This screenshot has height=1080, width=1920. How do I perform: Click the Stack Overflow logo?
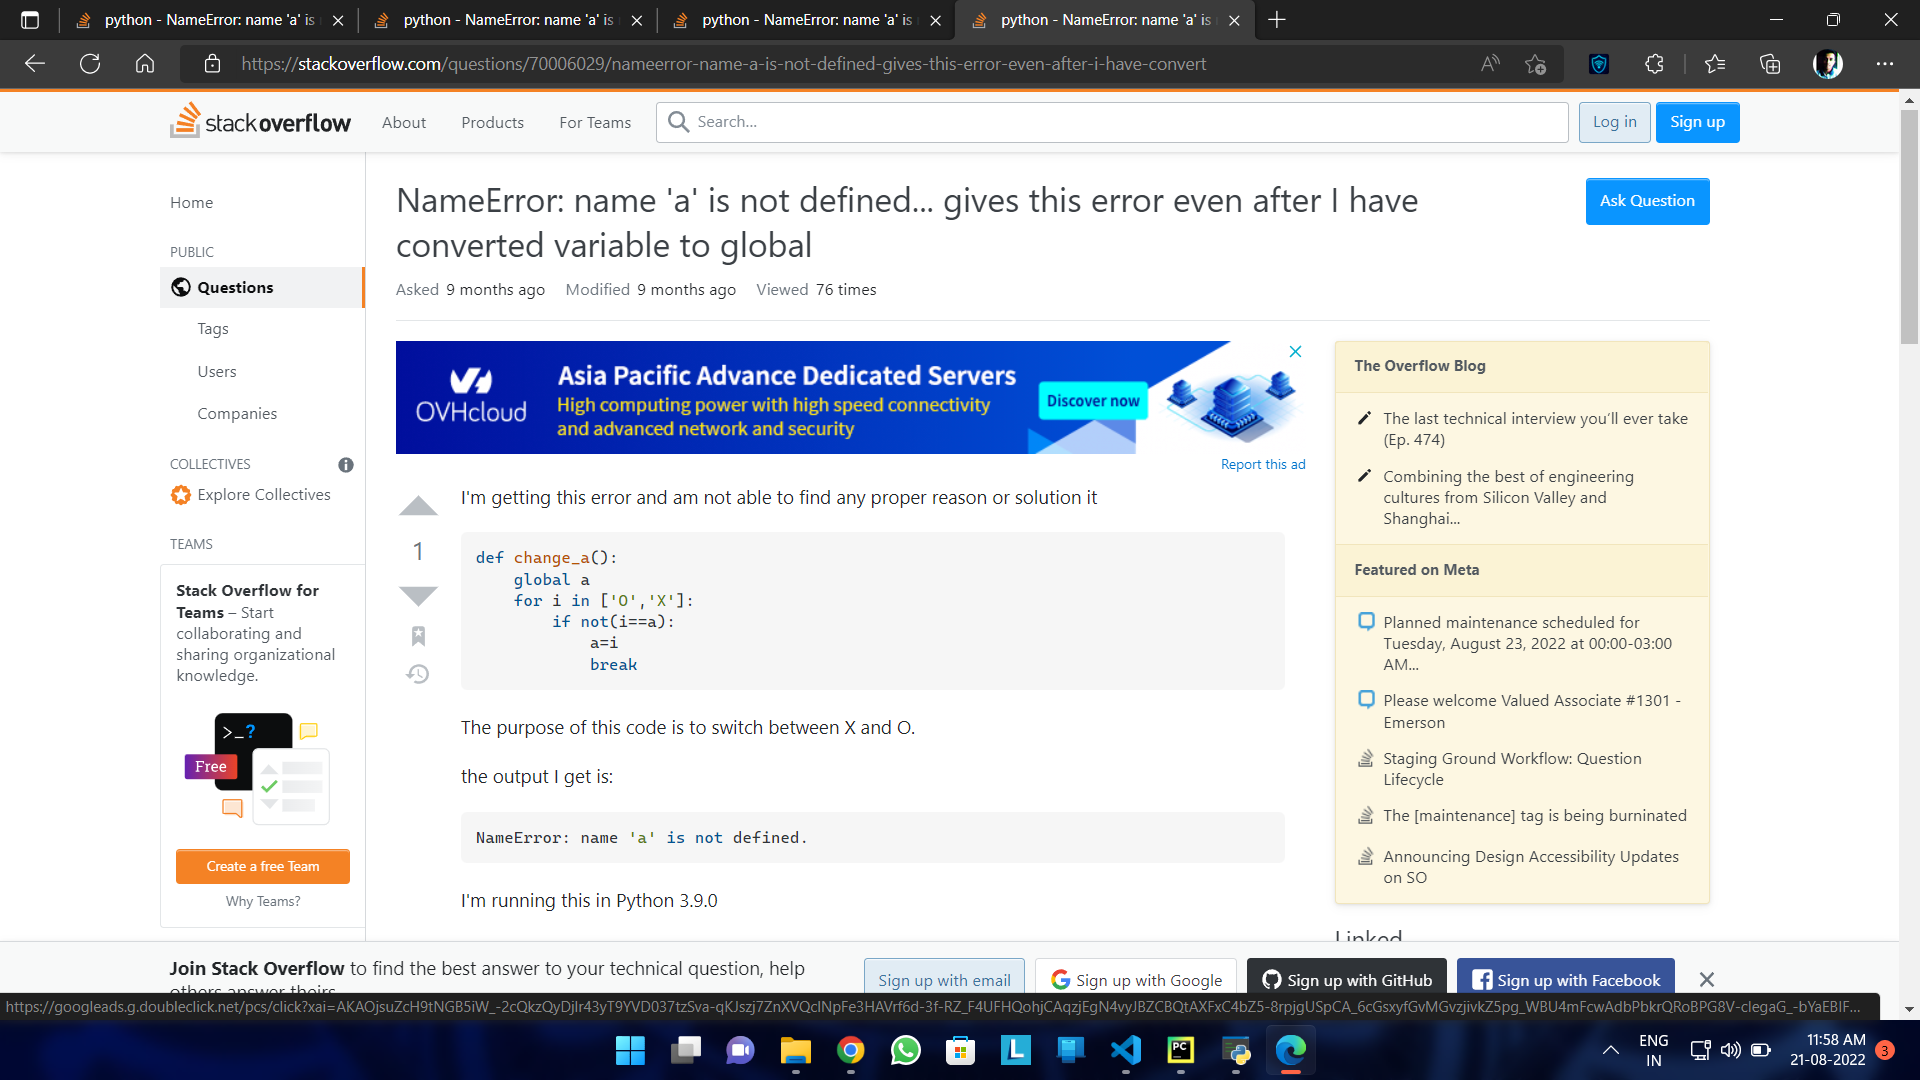tap(260, 121)
